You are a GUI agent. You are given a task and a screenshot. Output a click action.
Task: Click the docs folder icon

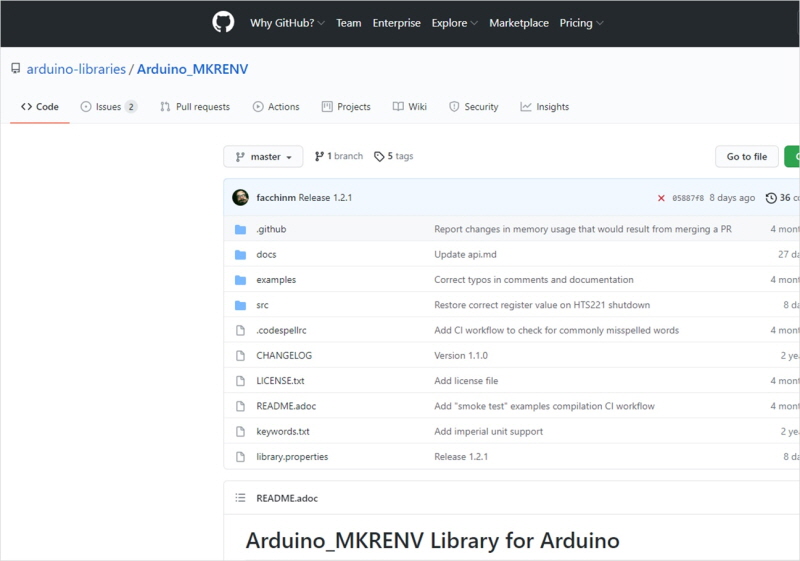coord(240,254)
